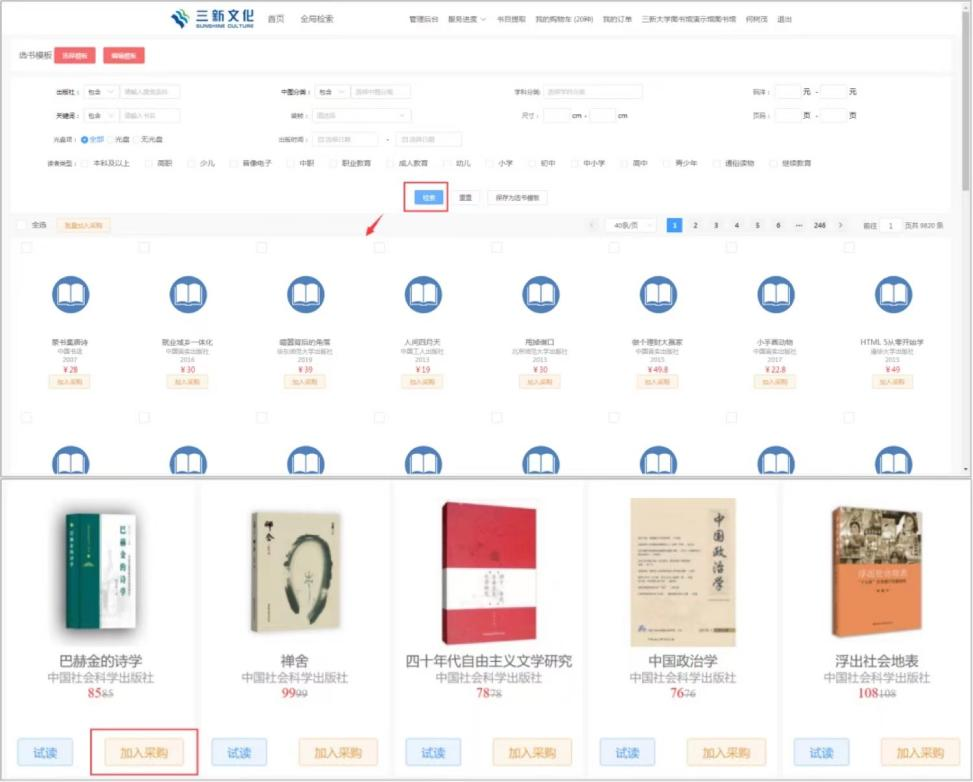
Task: Click the book icon above HTML 5从零开始学
Action: coord(893,294)
